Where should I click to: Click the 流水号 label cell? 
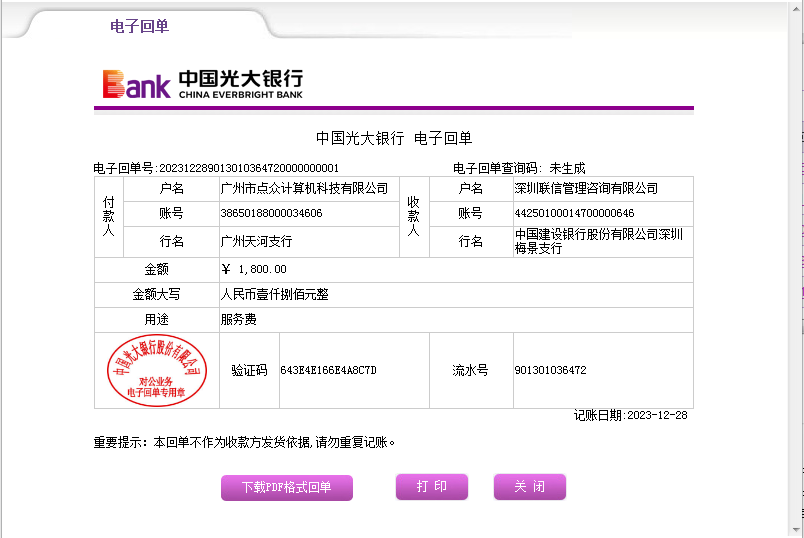pos(471,370)
